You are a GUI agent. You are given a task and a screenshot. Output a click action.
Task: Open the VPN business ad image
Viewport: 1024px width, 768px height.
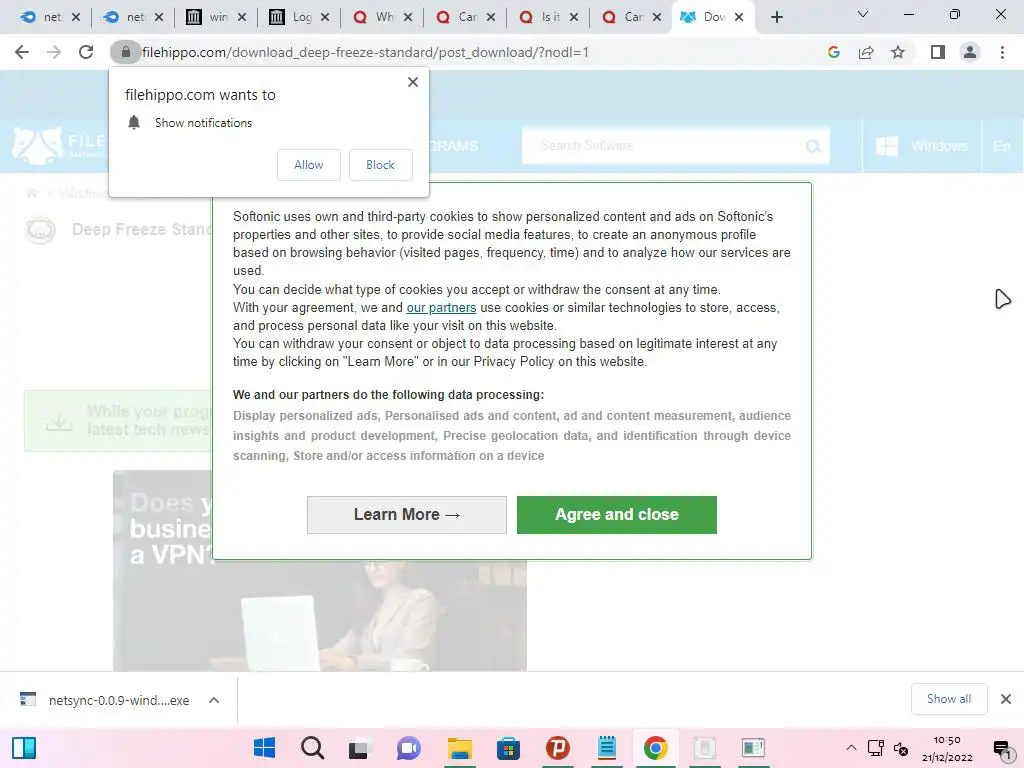[319, 571]
